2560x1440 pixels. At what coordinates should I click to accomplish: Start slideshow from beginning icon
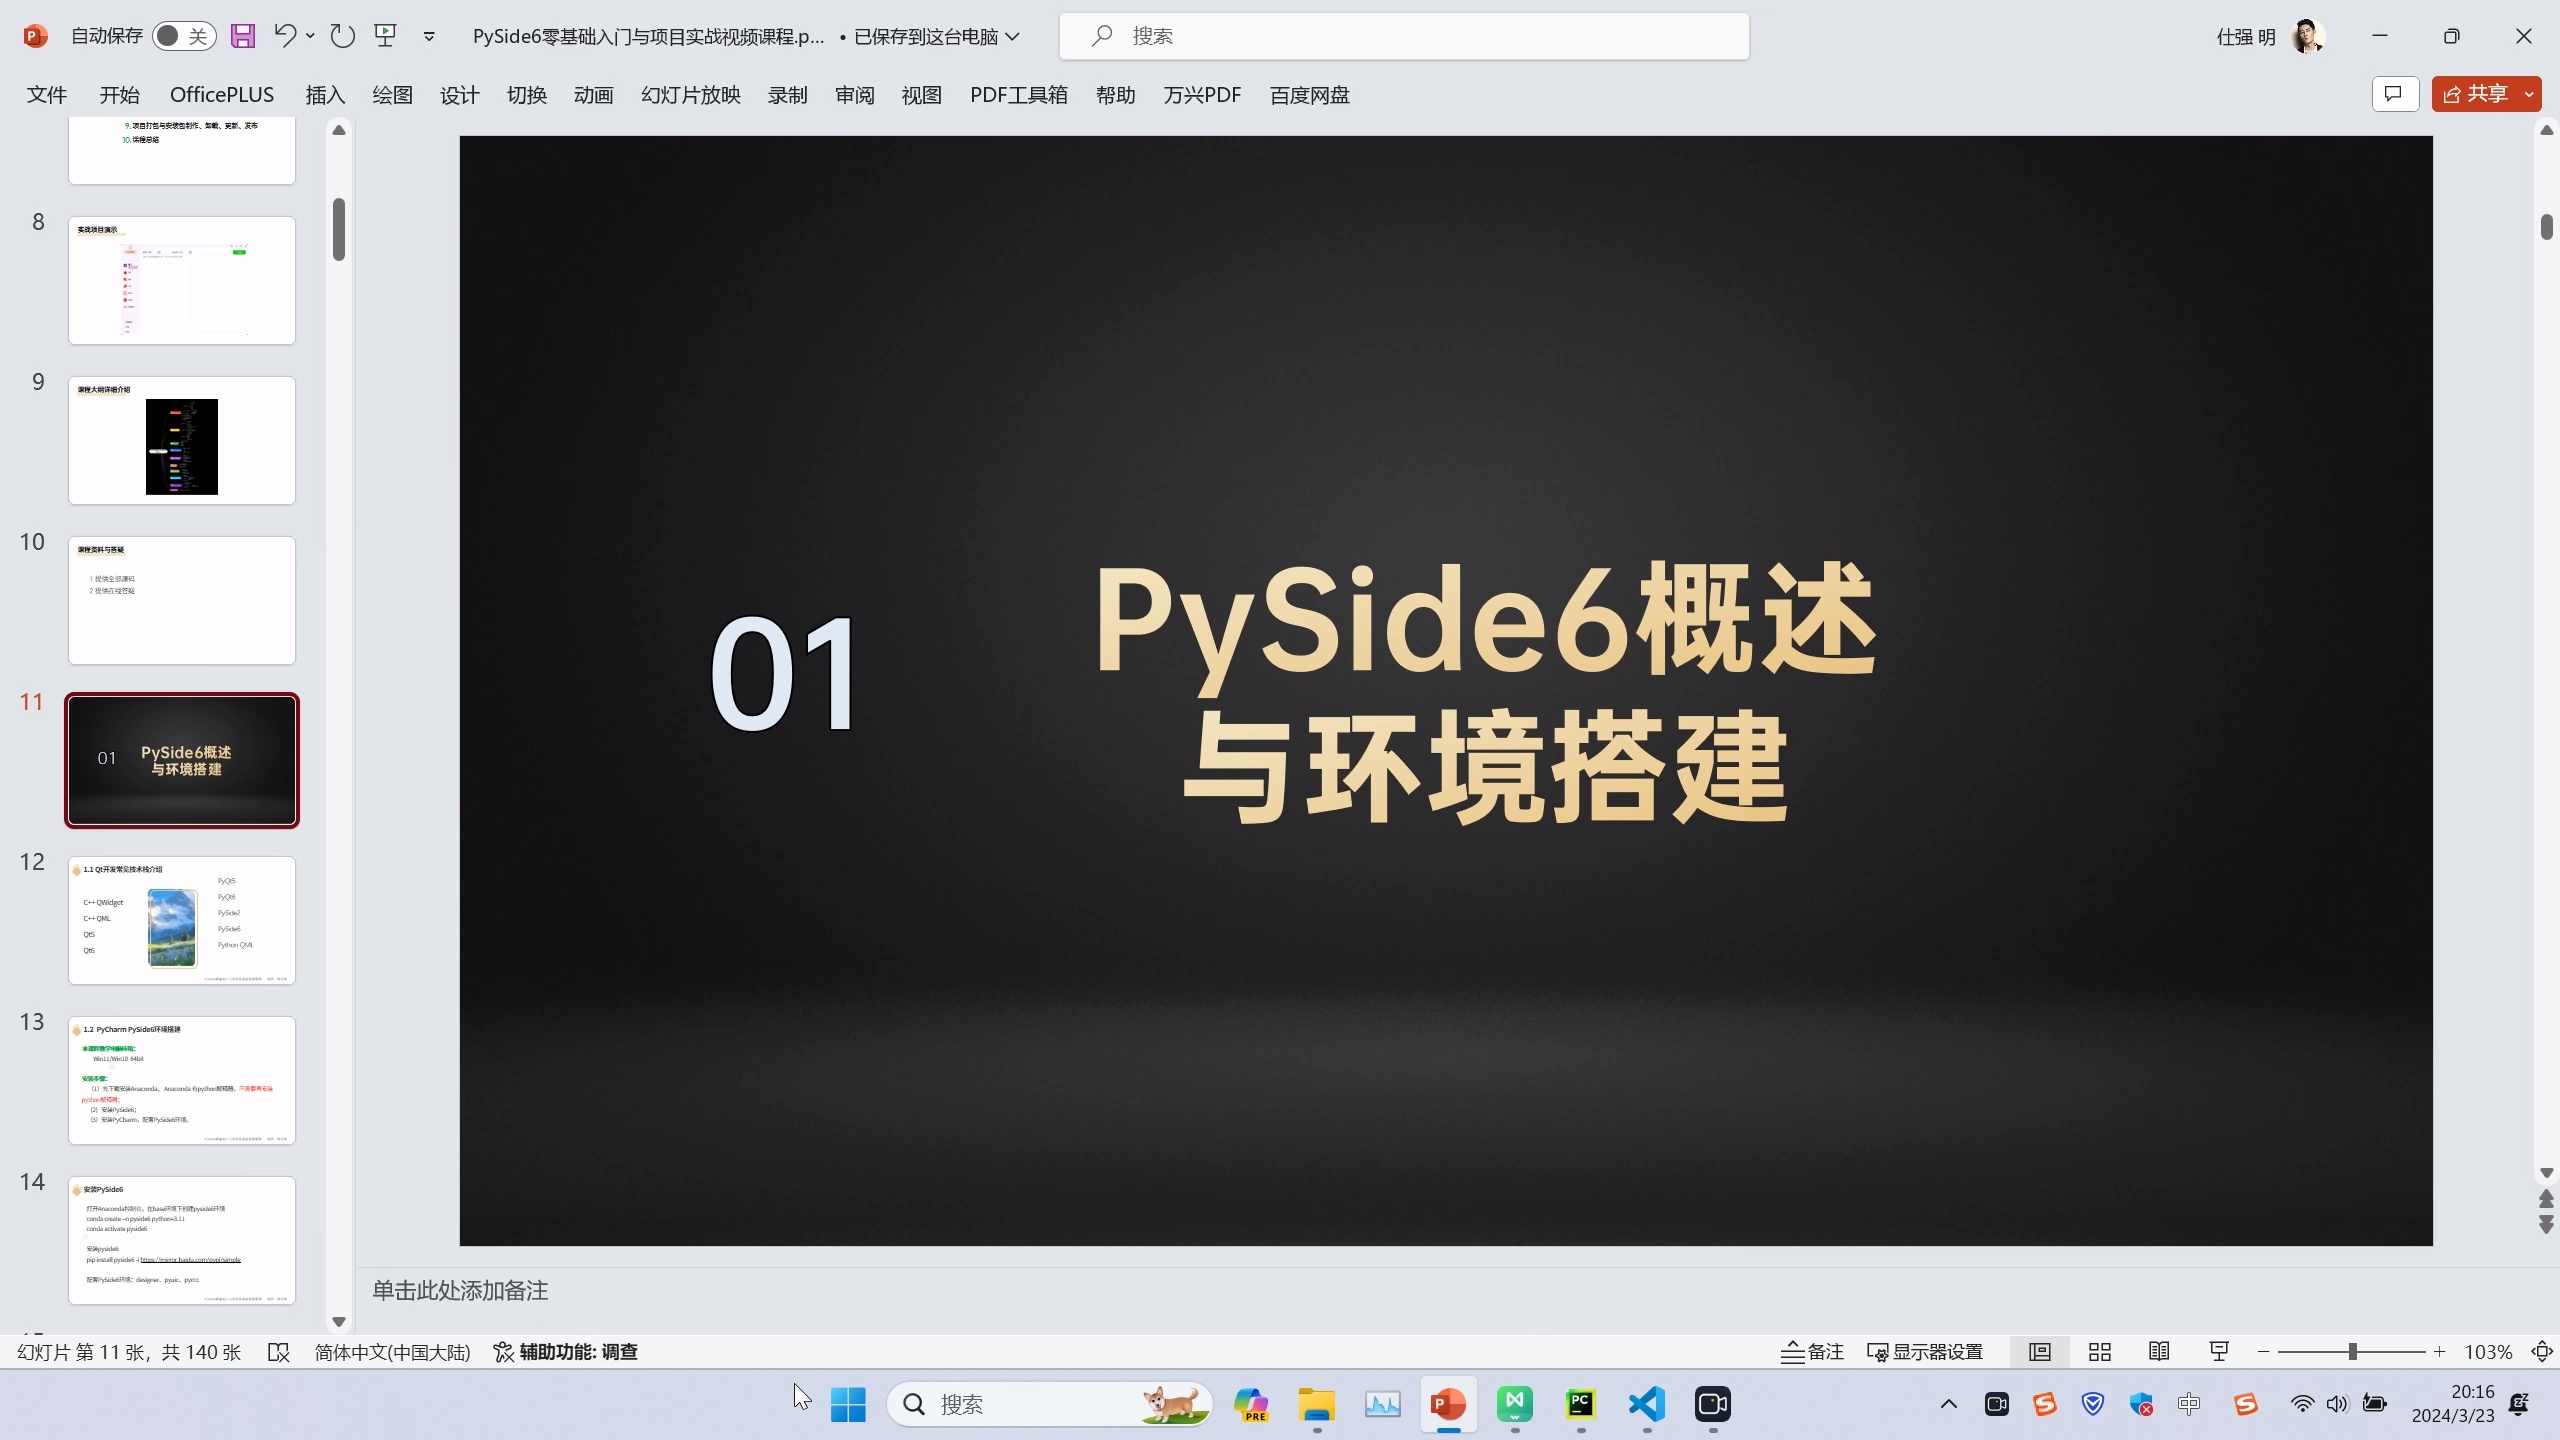386,36
